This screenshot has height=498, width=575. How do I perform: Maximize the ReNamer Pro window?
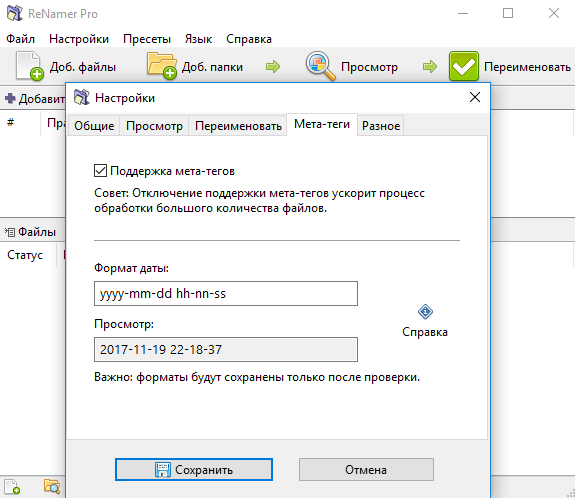(x=508, y=14)
